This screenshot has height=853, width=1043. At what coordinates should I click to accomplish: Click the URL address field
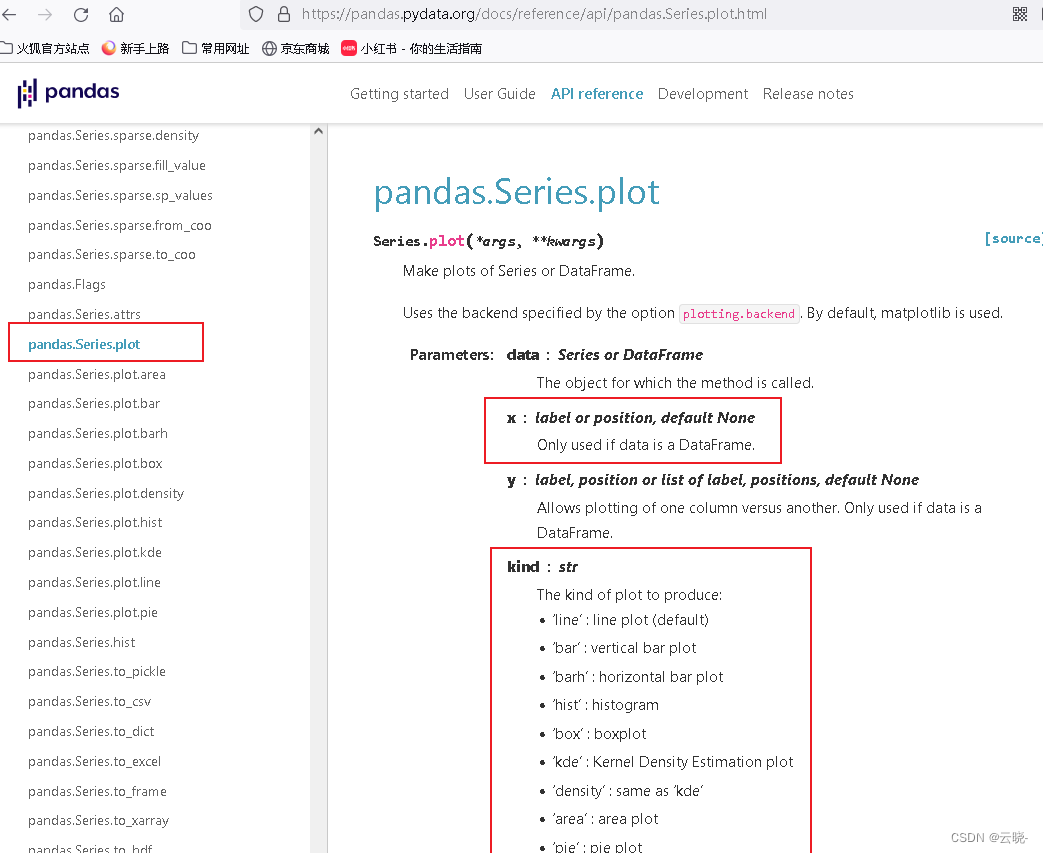(534, 14)
